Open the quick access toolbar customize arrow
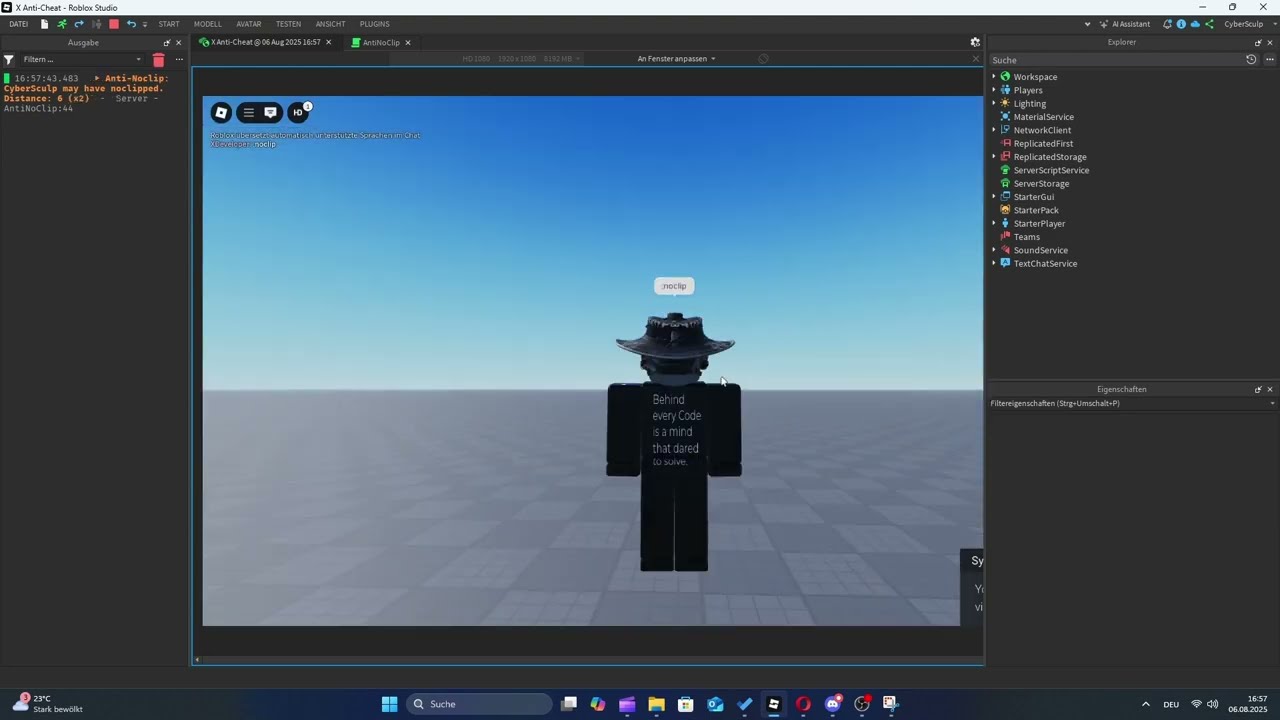1280x720 pixels. (x=145, y=24)
